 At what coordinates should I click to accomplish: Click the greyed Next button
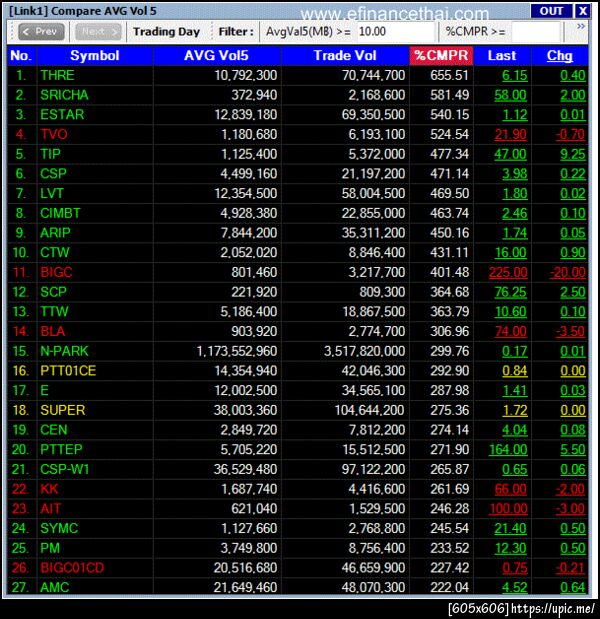(x=98, y=32)
